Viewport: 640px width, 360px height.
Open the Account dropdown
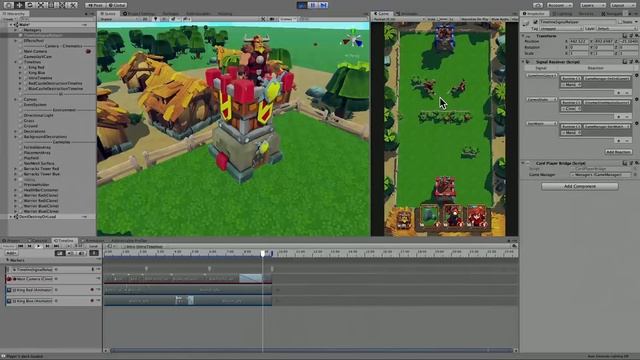(x=559, y=5)
